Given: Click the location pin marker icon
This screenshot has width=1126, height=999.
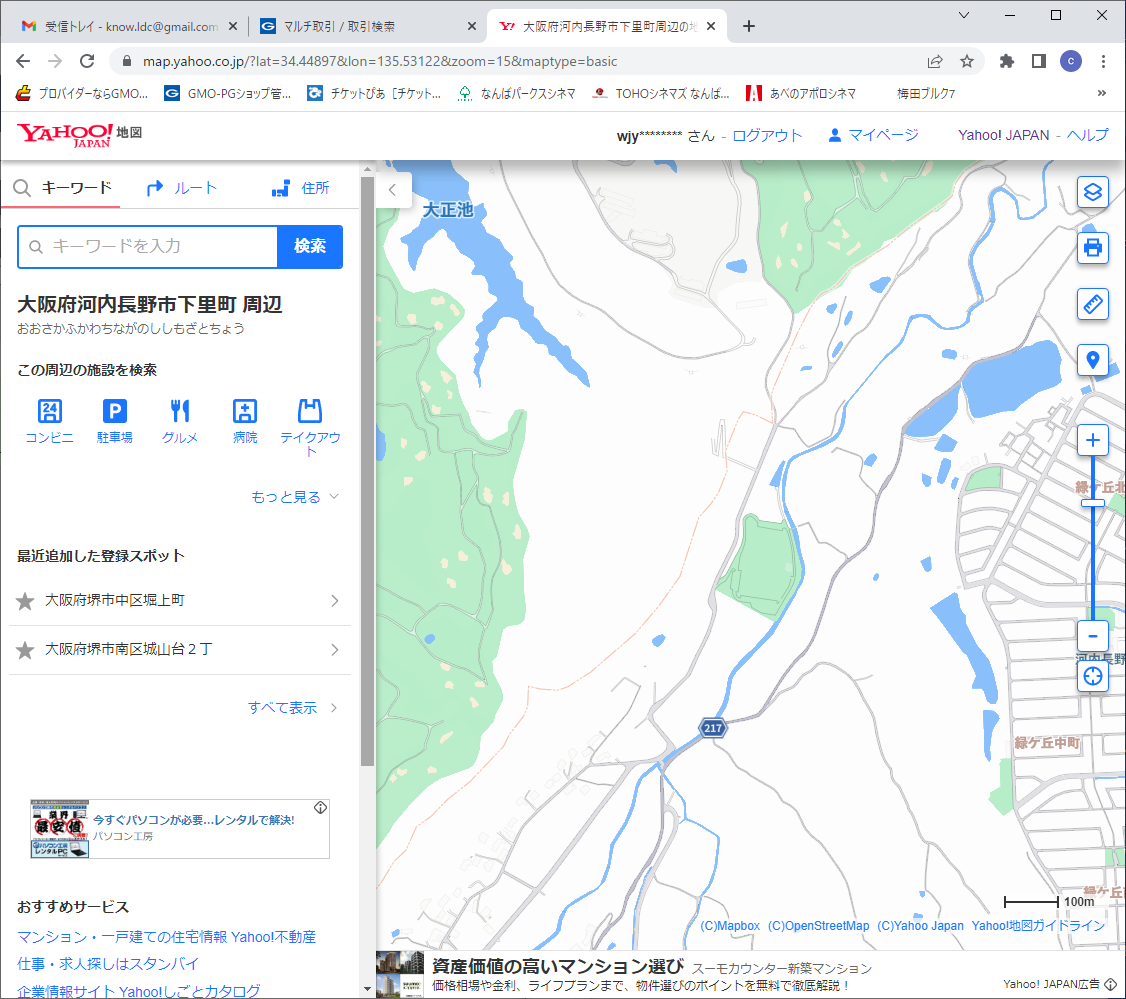Looking at the screenshot, I should tap(1093, 360).
